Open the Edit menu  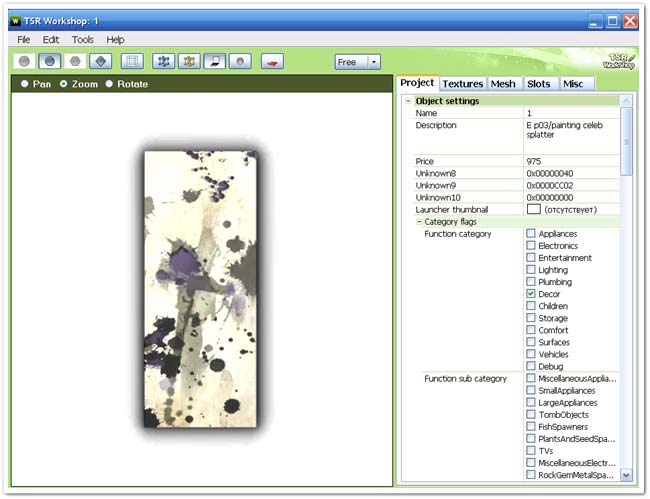tap(51, 40)
